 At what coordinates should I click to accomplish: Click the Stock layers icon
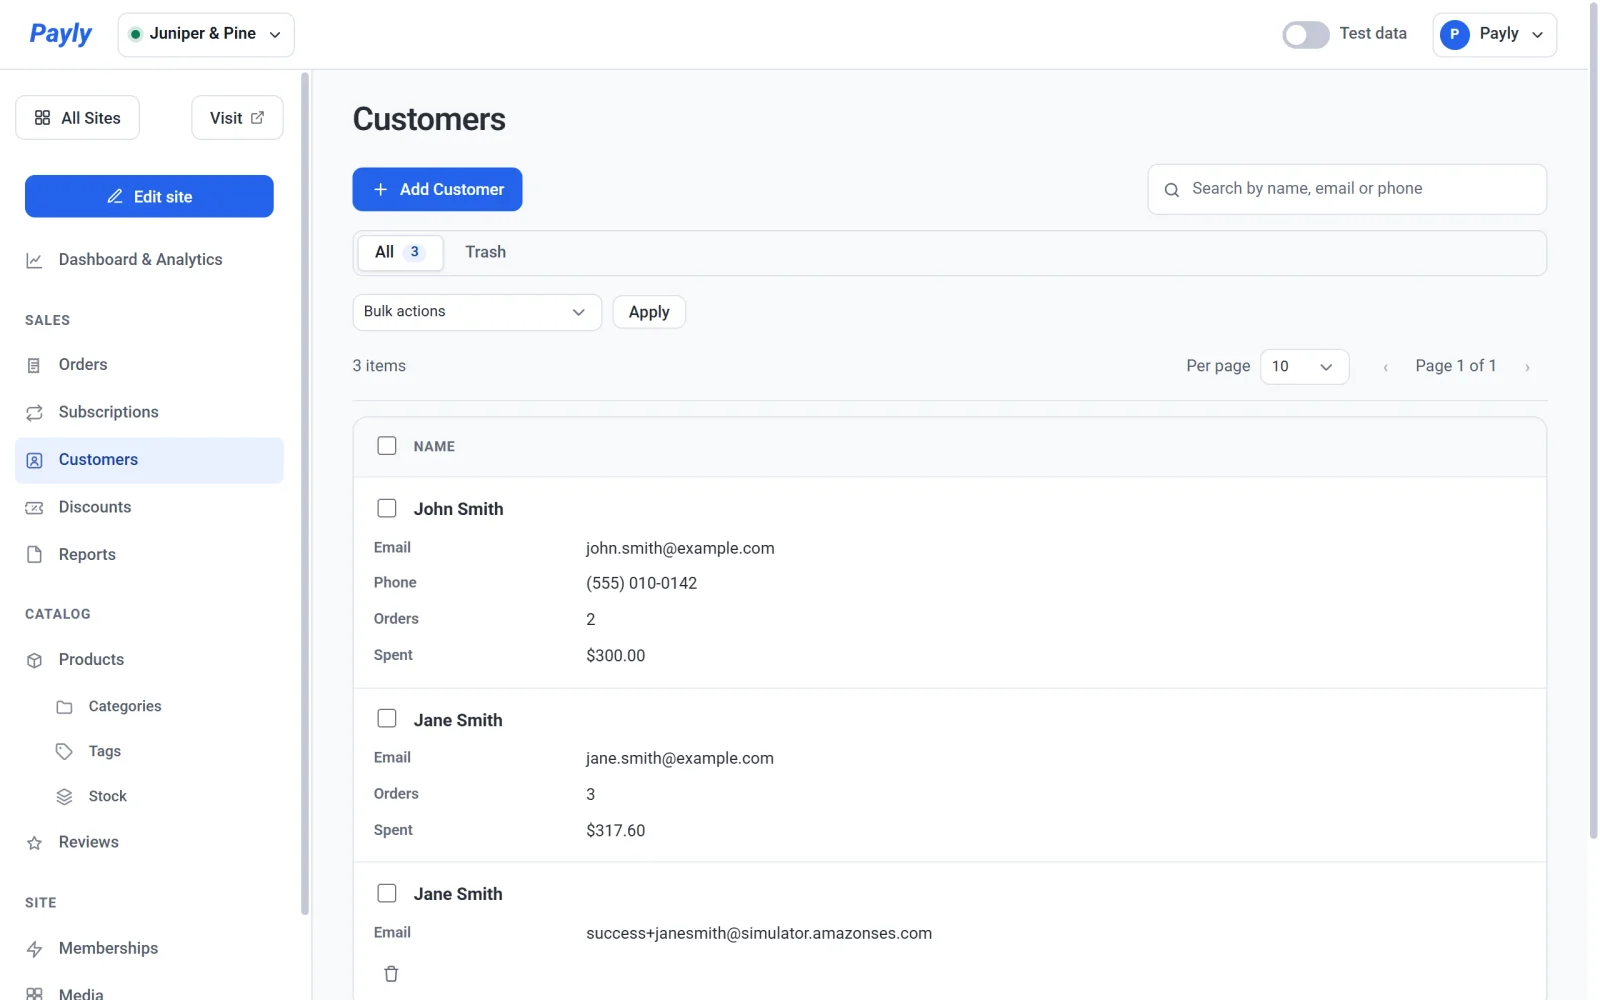tap(64, 797)
